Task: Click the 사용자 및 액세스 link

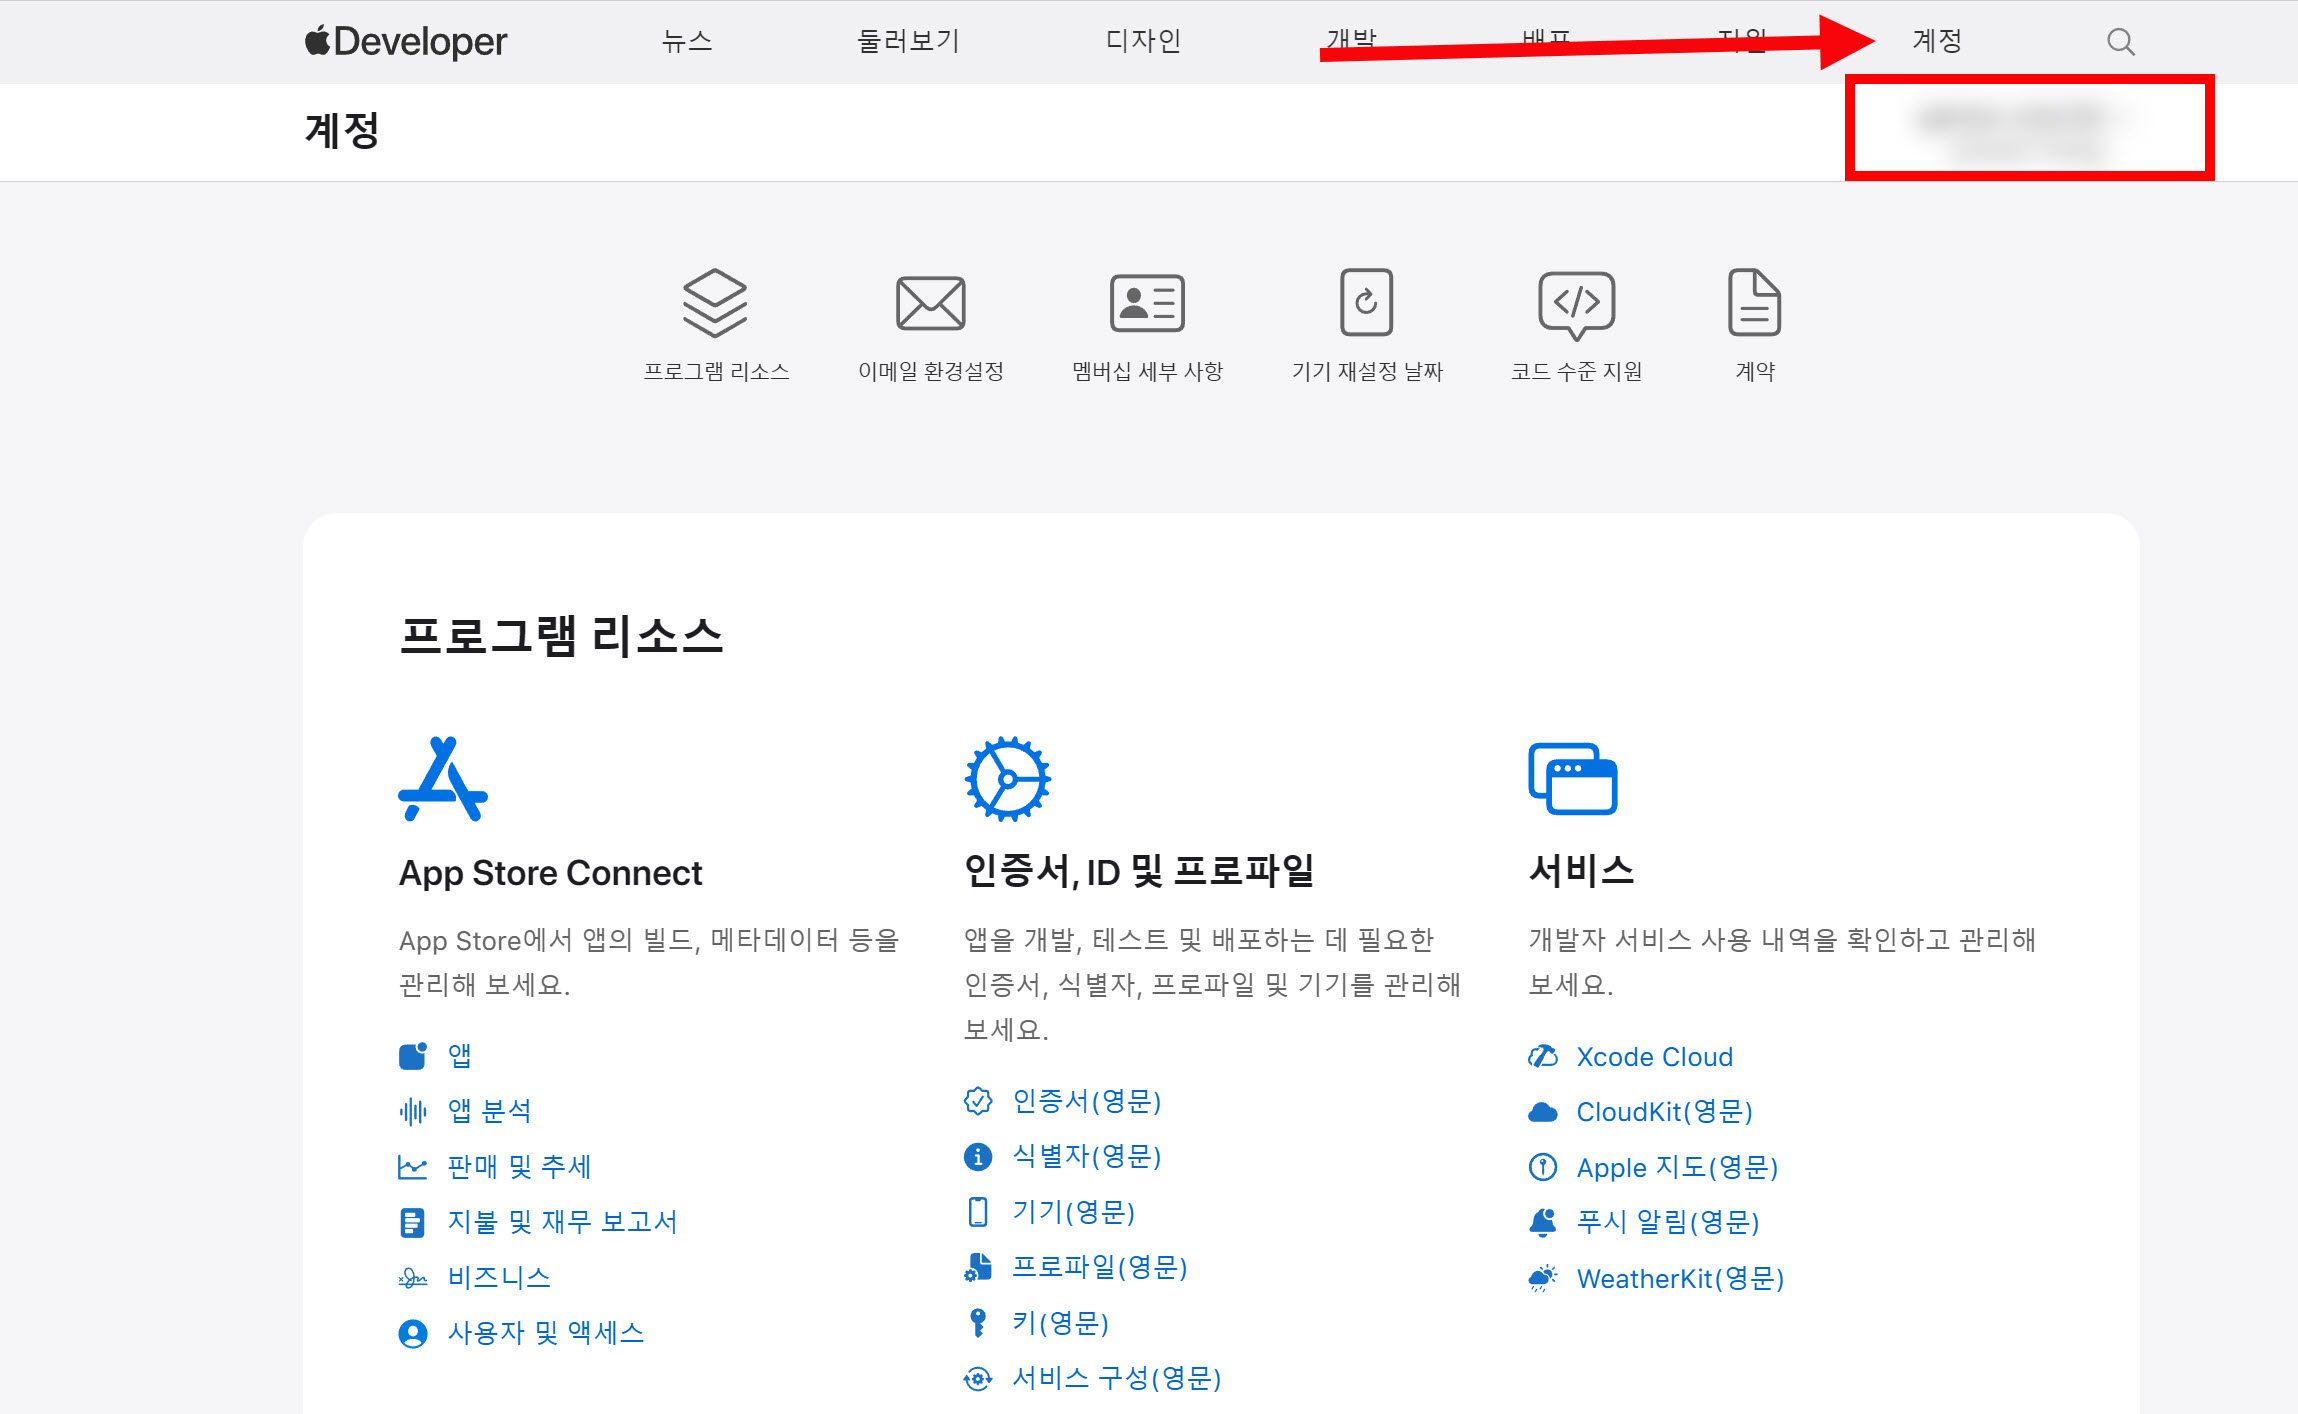Action: coord(545,1333)
